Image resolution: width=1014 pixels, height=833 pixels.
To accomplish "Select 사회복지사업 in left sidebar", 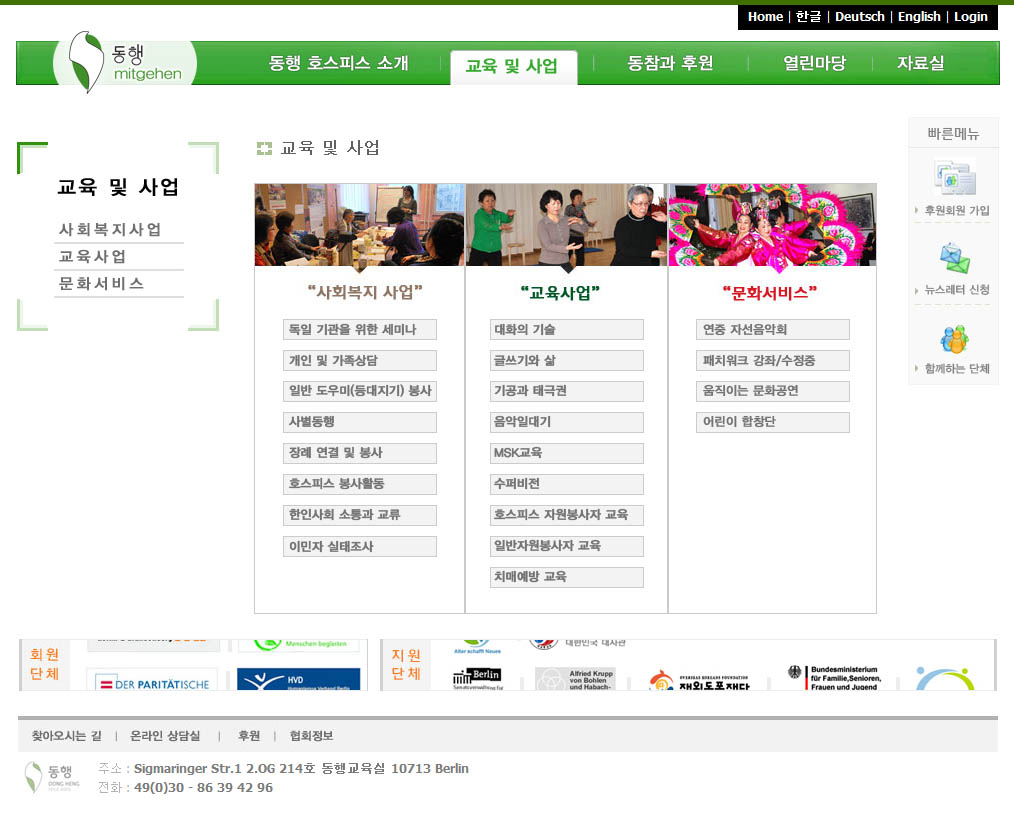I will tap(110, 230).
